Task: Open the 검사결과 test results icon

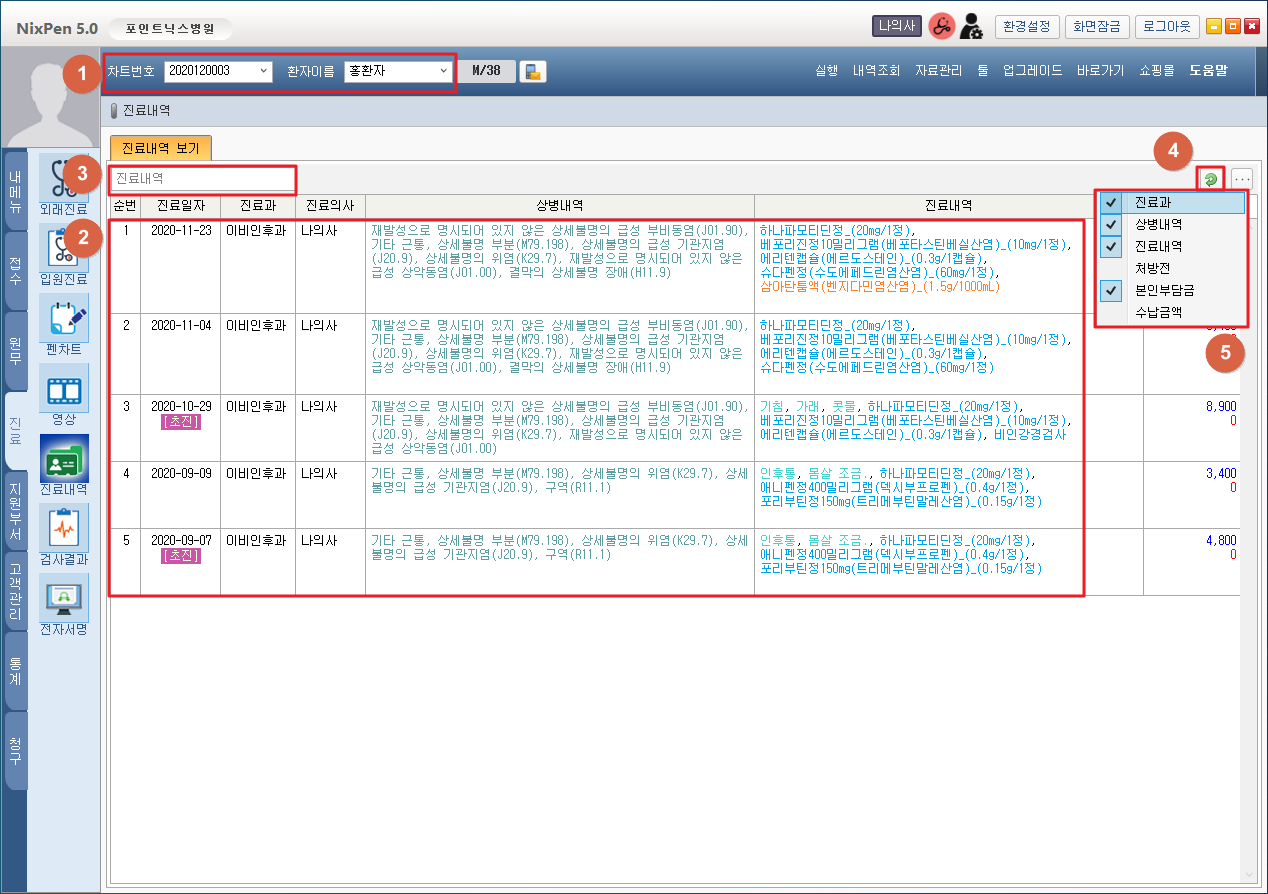Action: pyautogui.click(x=63, y=534)
